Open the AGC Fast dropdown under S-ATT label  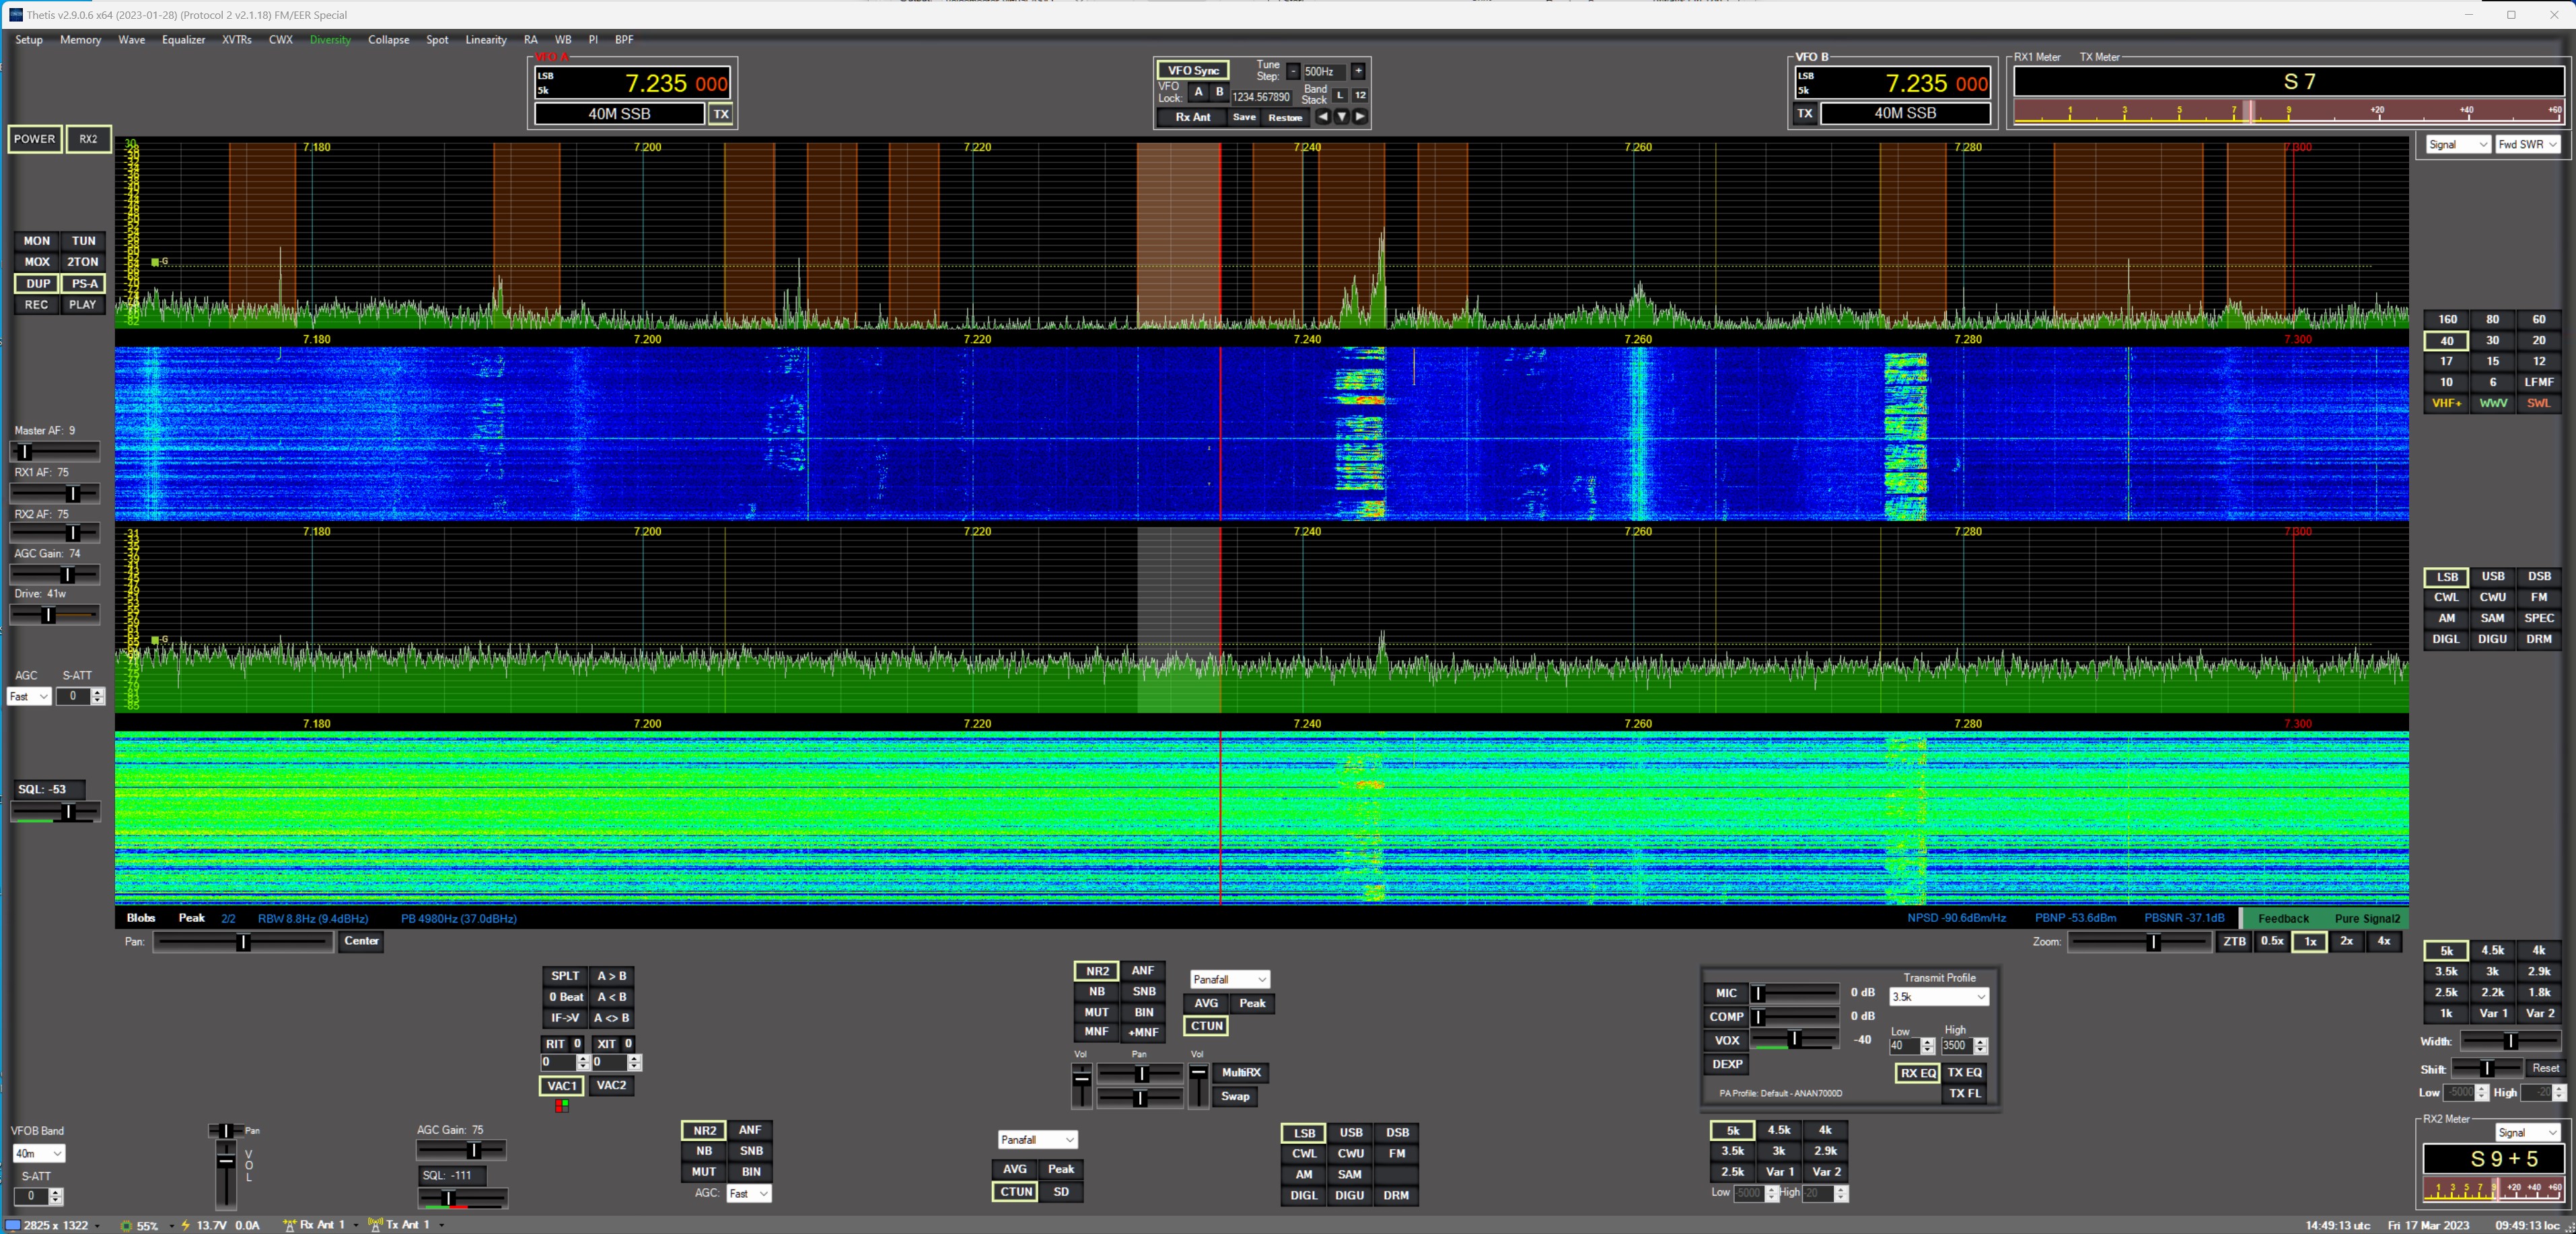(29, 696)
